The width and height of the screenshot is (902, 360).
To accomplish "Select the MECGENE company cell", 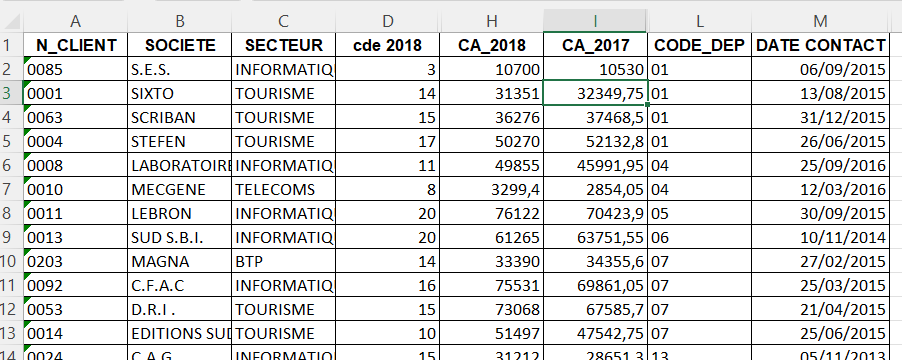I will 179,189.
